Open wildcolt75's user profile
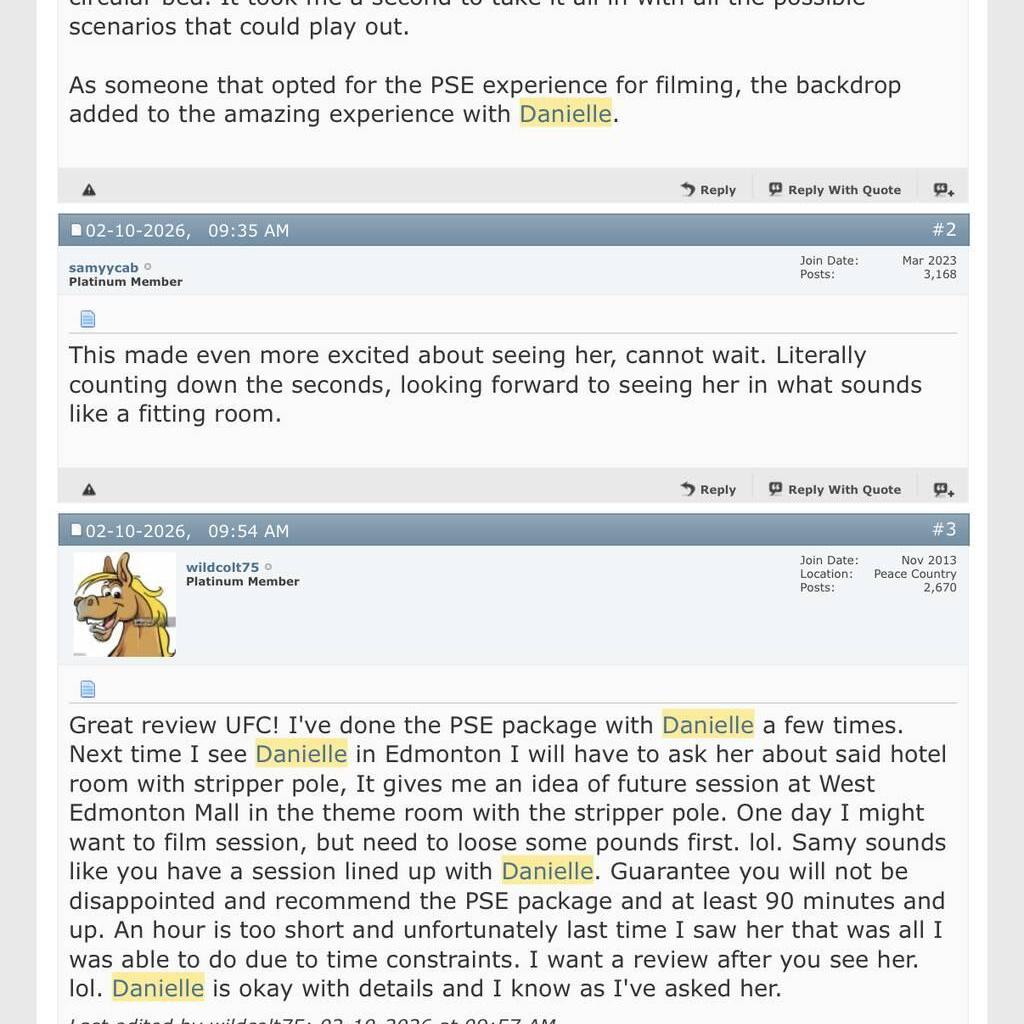The image size is (1024, 1024). 222,567
